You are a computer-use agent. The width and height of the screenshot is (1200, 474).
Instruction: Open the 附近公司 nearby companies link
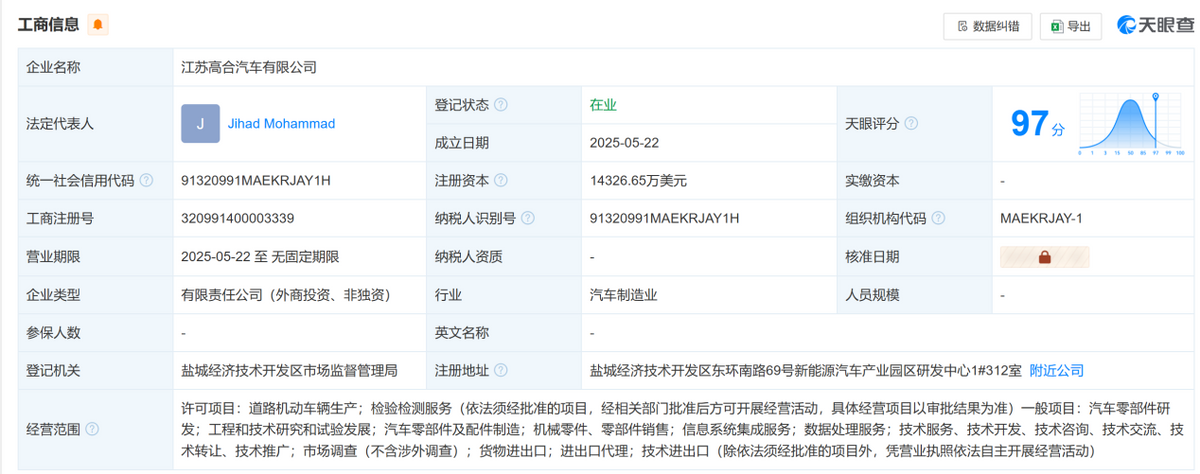(1057, 370)
